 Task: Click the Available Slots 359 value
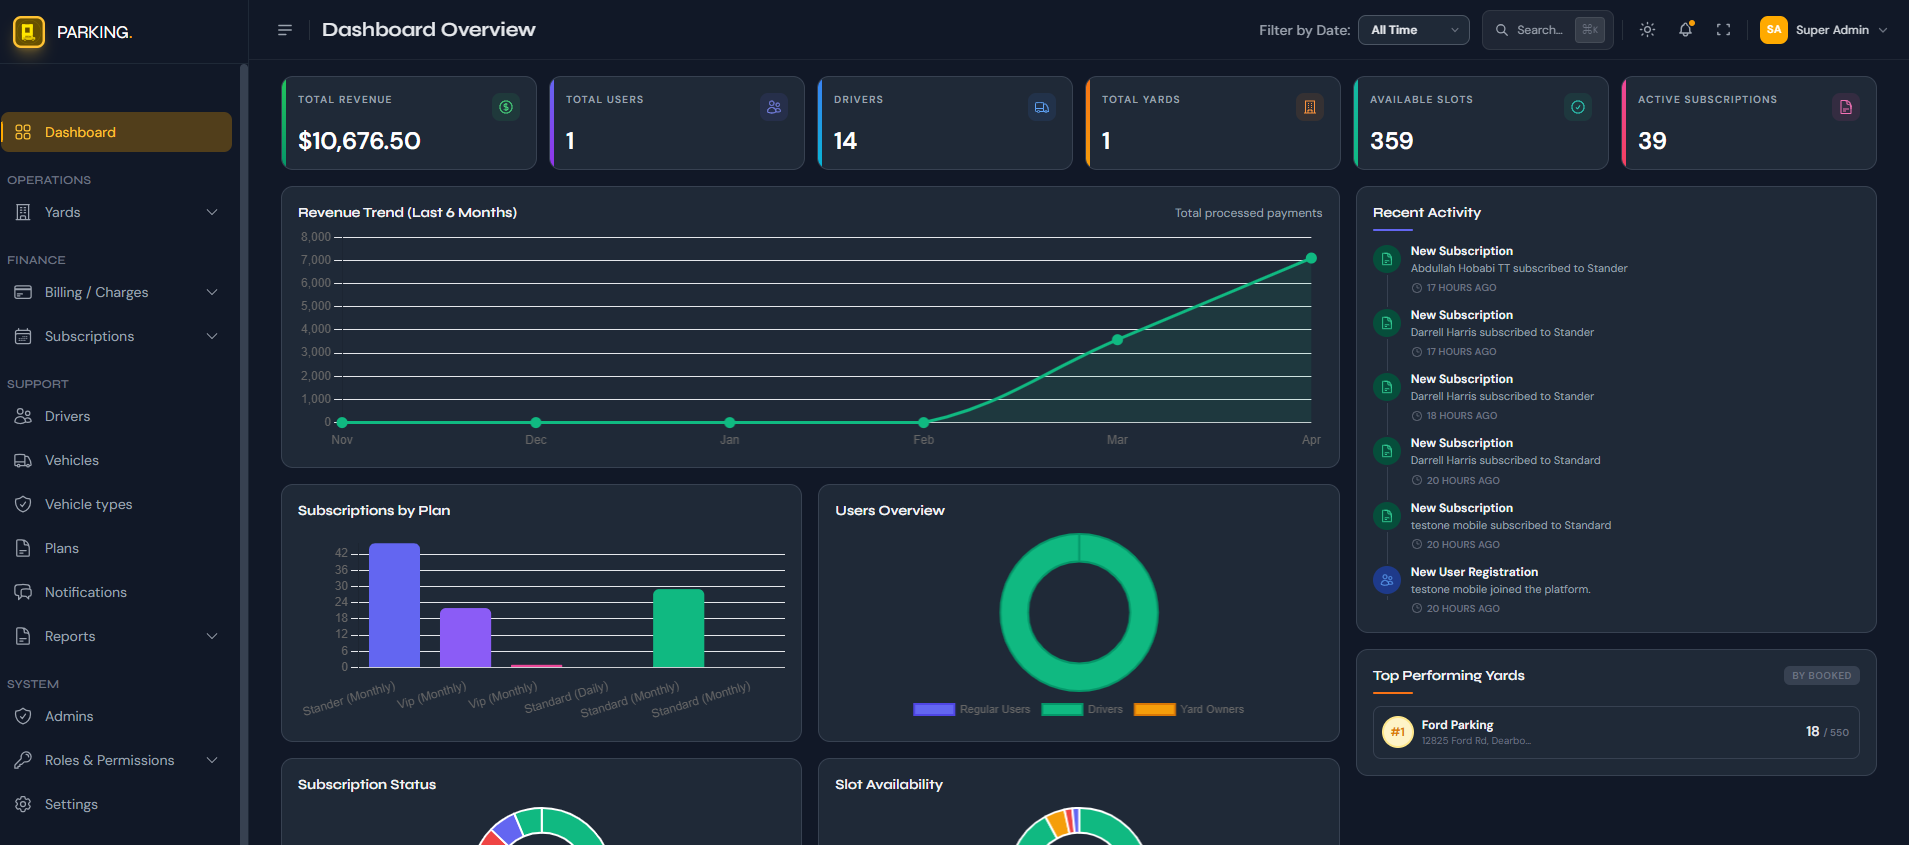(1392, 141)
